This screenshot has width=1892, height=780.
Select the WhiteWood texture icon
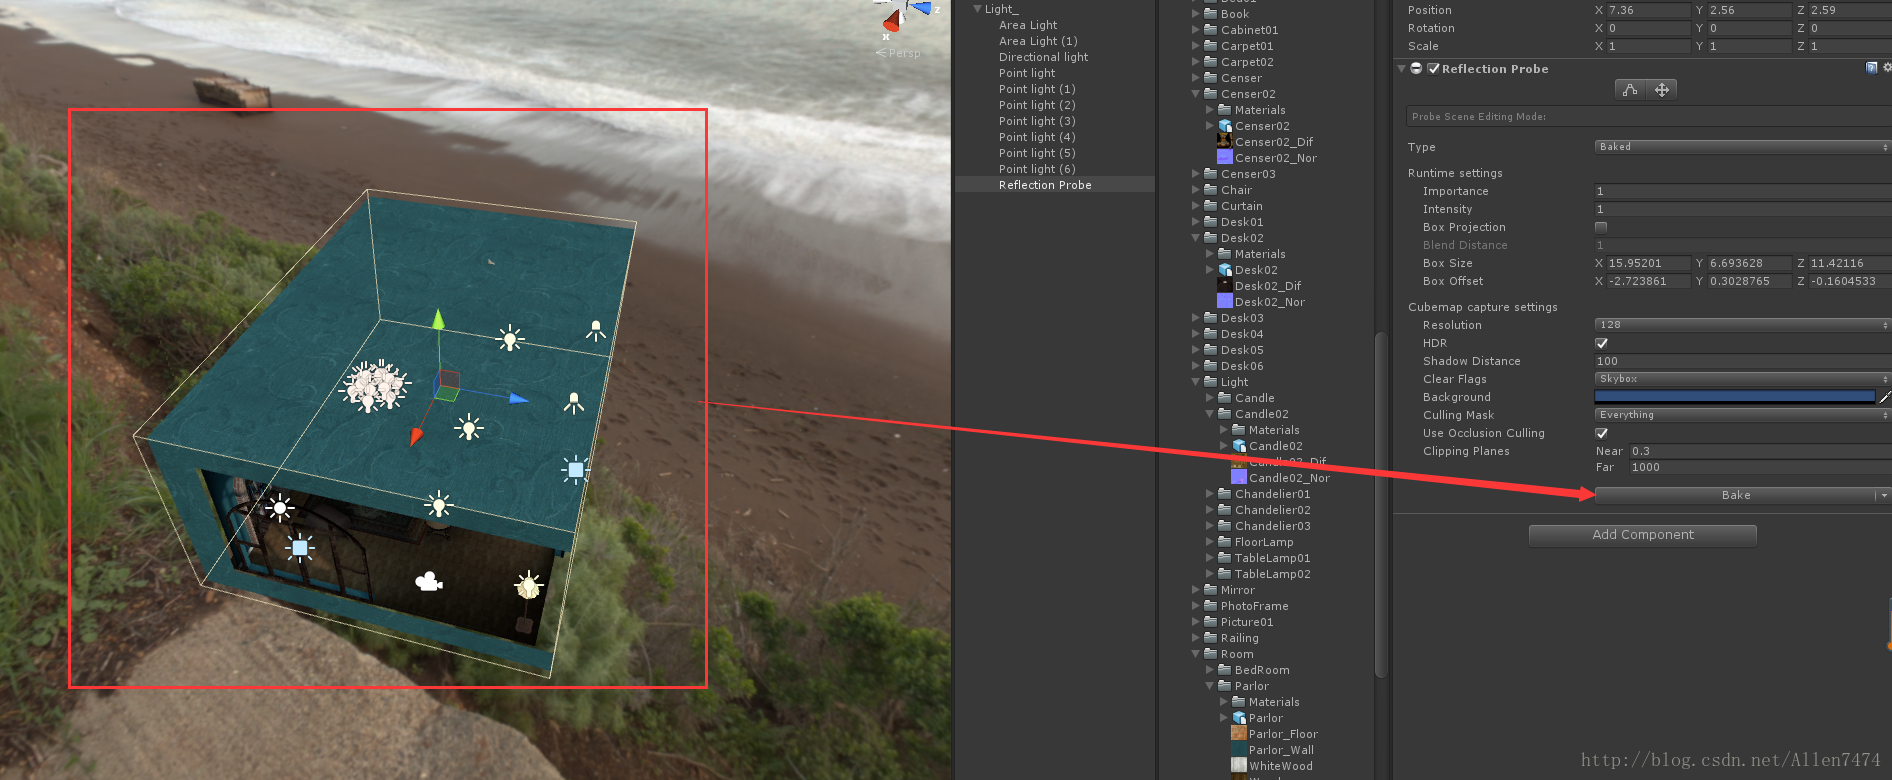1238,766
